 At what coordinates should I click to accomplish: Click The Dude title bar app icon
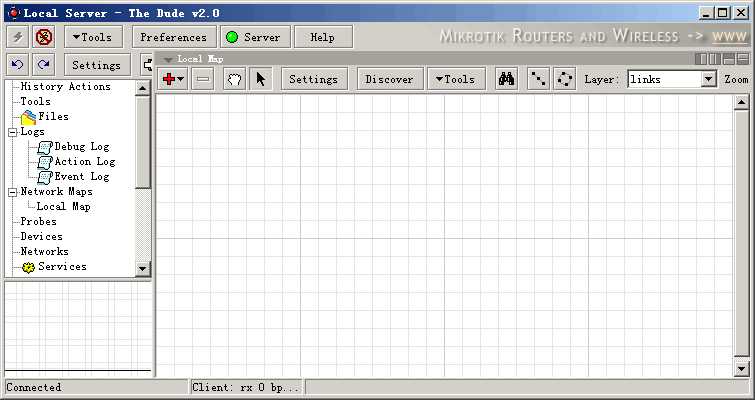[14, 13]
